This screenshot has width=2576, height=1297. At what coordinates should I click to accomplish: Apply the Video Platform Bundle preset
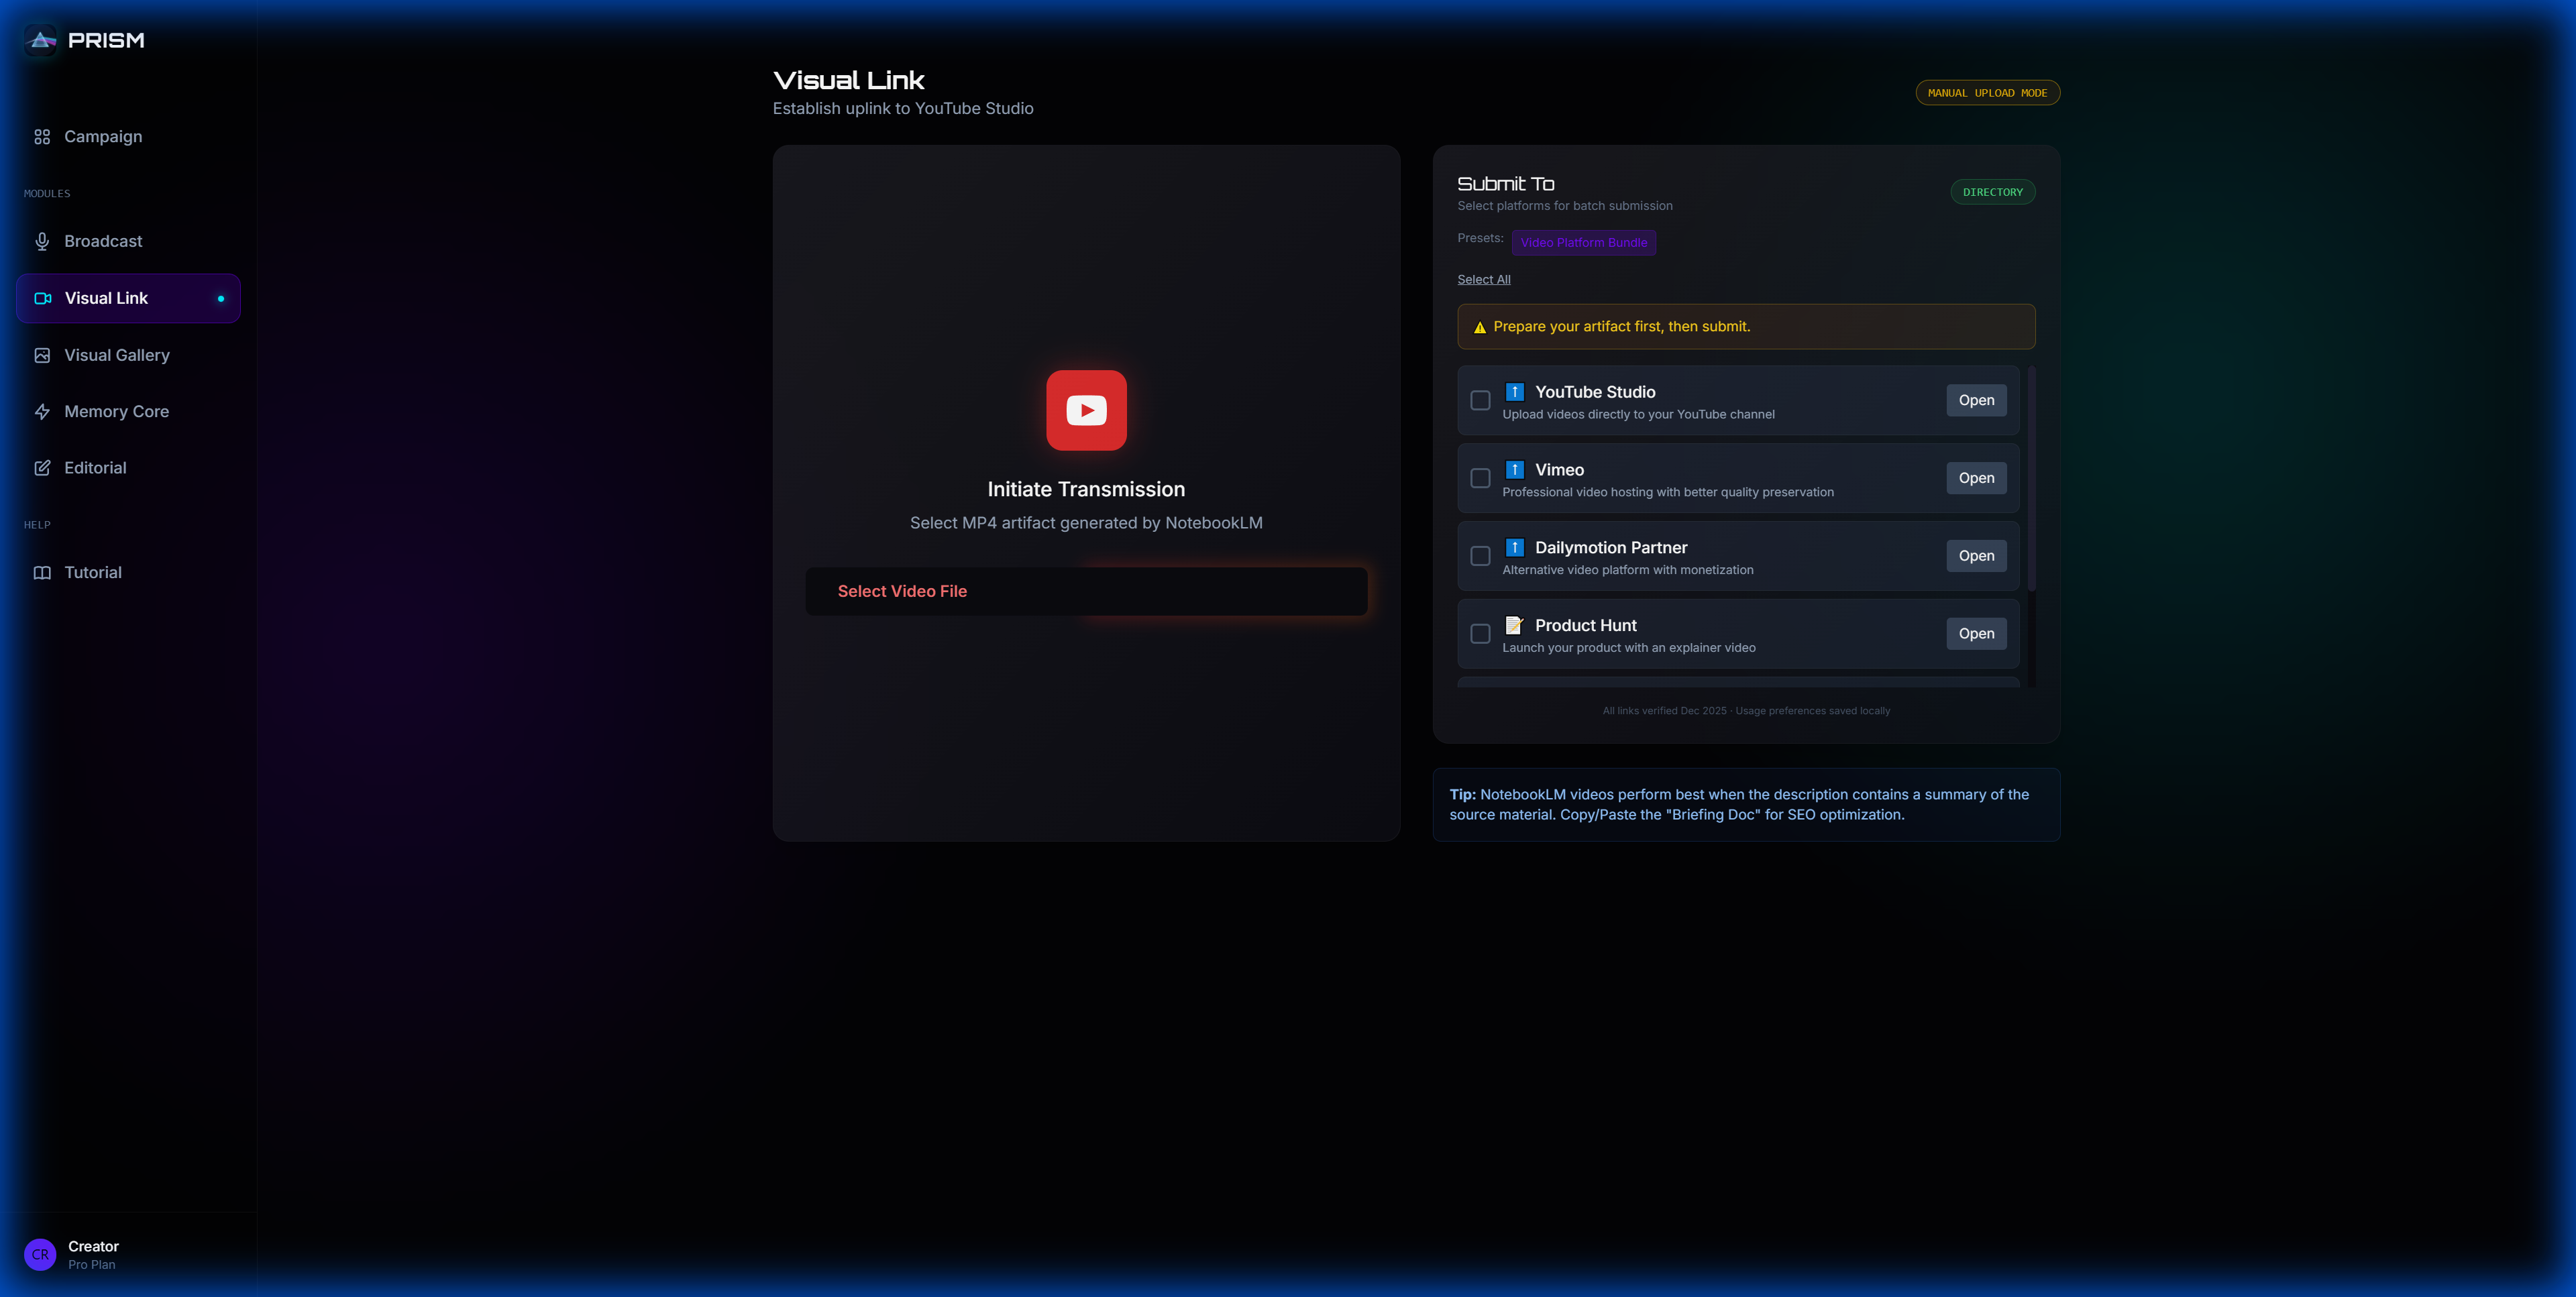pyautogui.click(x=1583, y=243)
